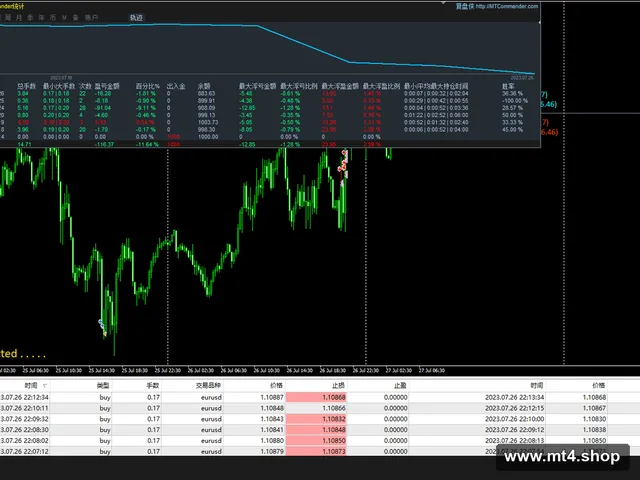The width and height of the screenshot is (640, 480).
Task: Select stop loss cell 1.10866
Action: (316, 408)
